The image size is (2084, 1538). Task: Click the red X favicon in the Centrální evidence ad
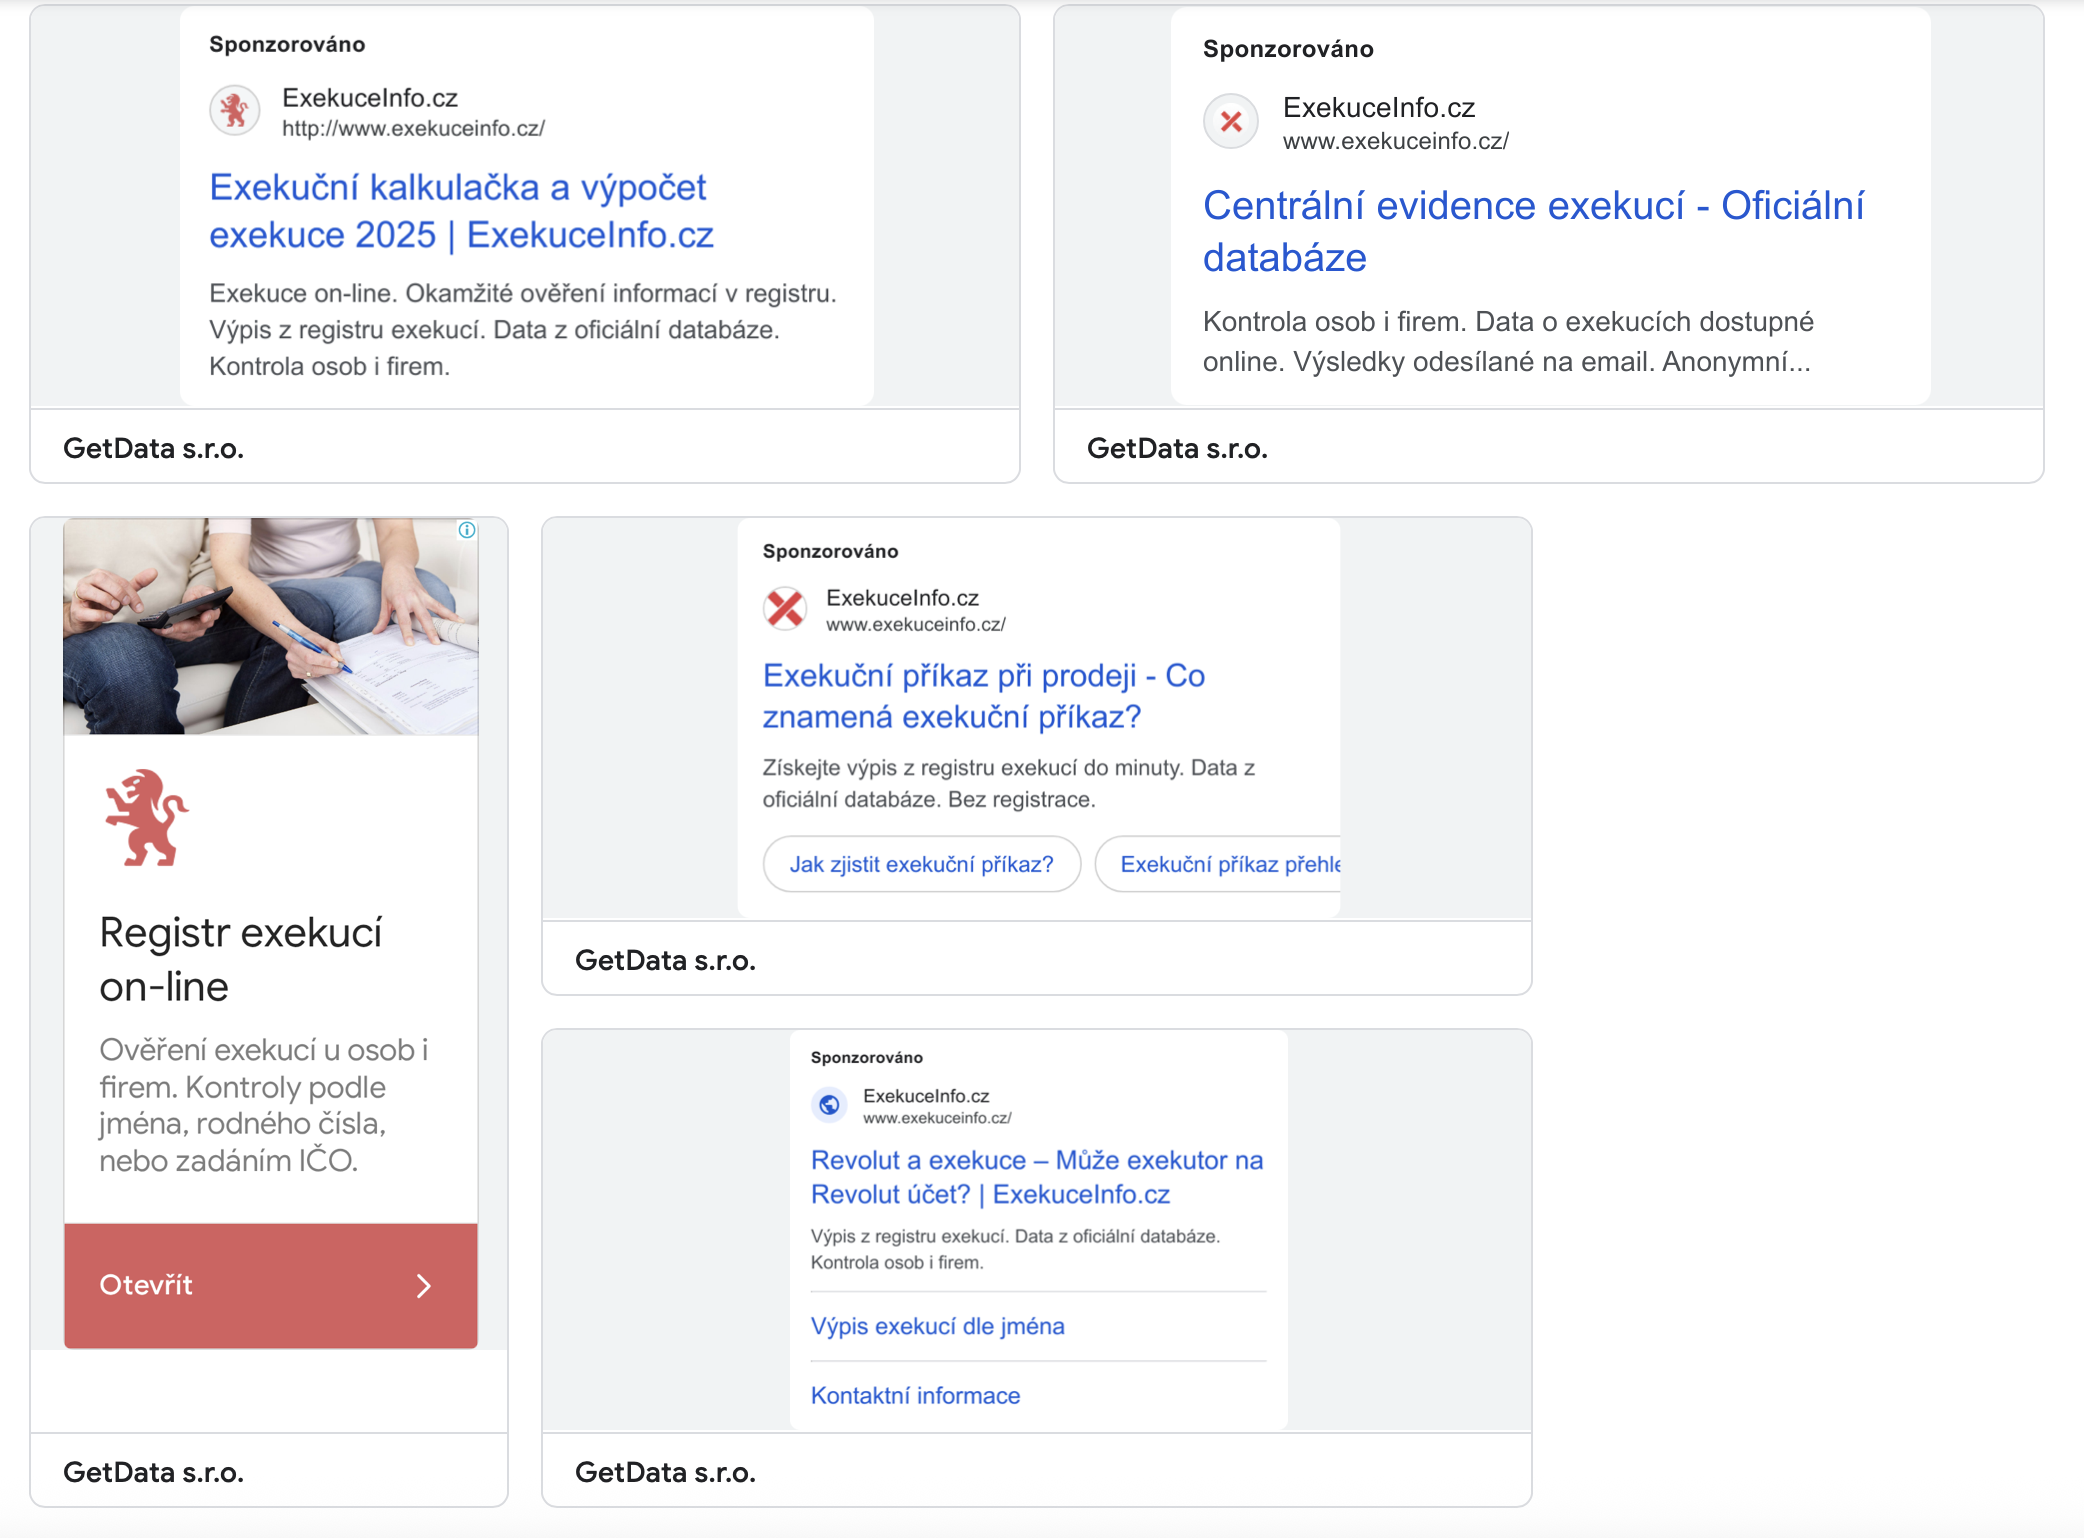[x=1231, y=122]
